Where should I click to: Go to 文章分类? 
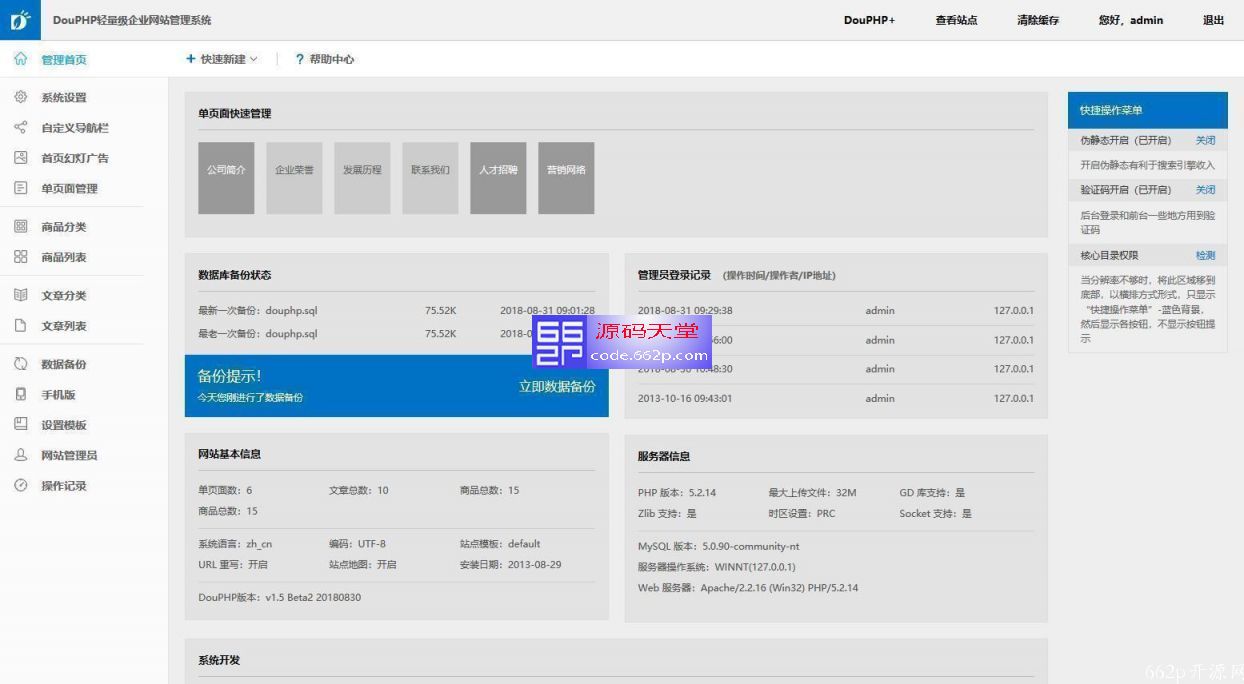coord(64,295)
